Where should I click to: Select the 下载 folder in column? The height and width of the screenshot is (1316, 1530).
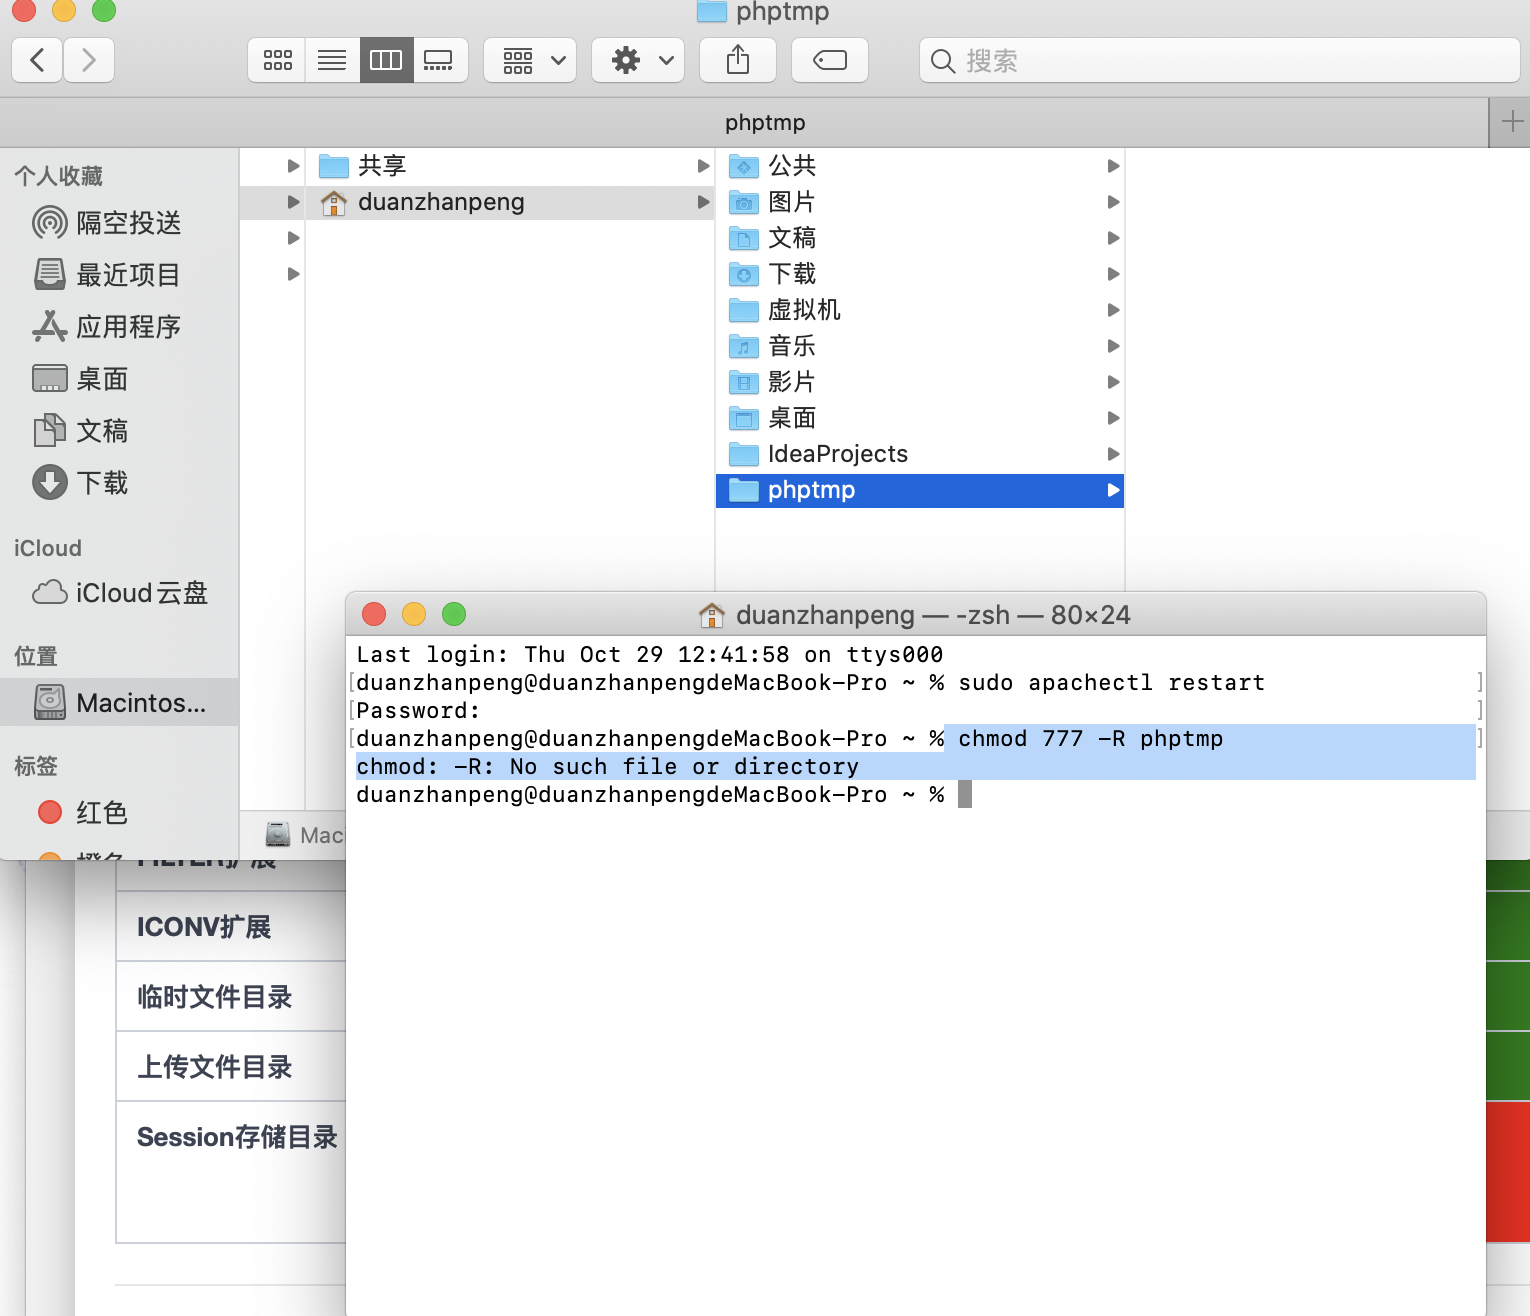coord(920,274)
